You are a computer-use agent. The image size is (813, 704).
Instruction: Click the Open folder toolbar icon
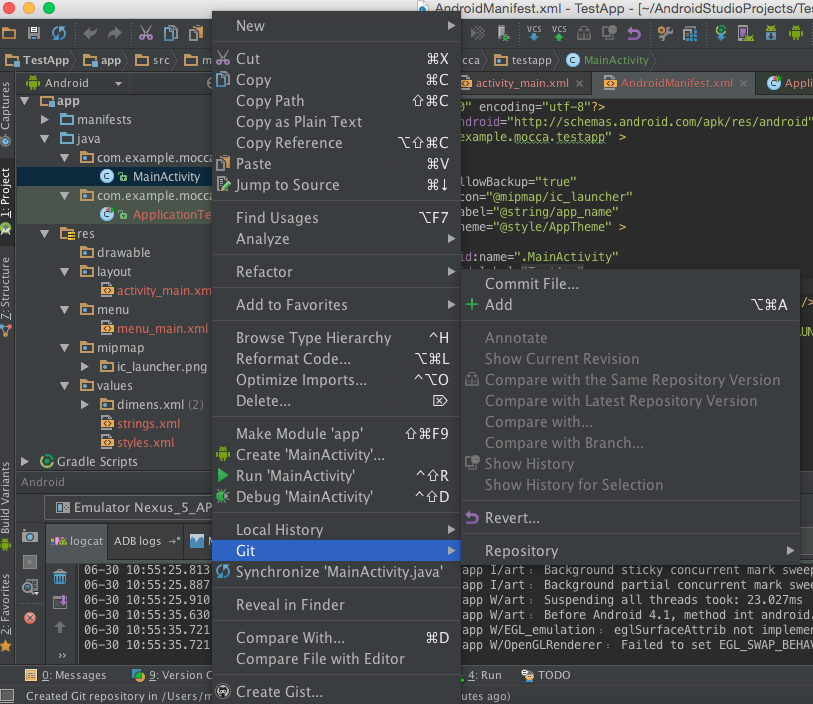(9, 34)
